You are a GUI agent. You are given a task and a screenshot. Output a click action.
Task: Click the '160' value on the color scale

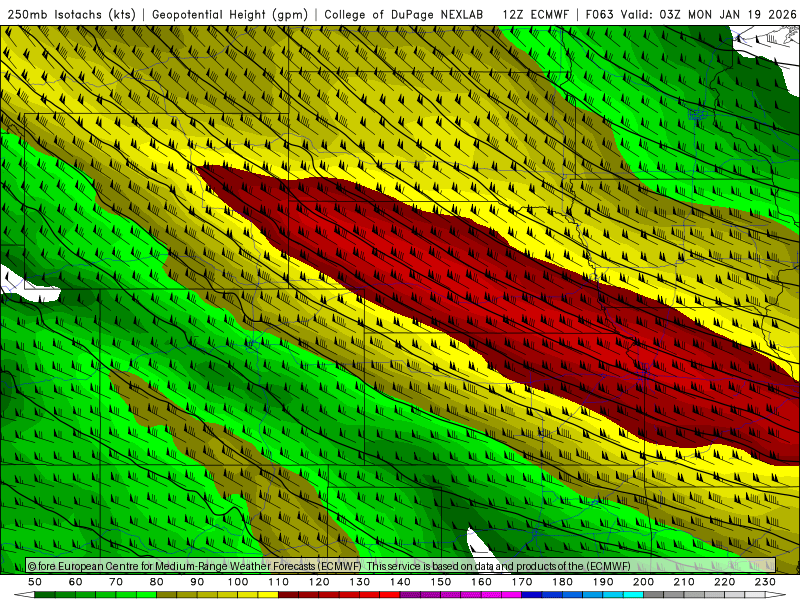pos(481,582)
